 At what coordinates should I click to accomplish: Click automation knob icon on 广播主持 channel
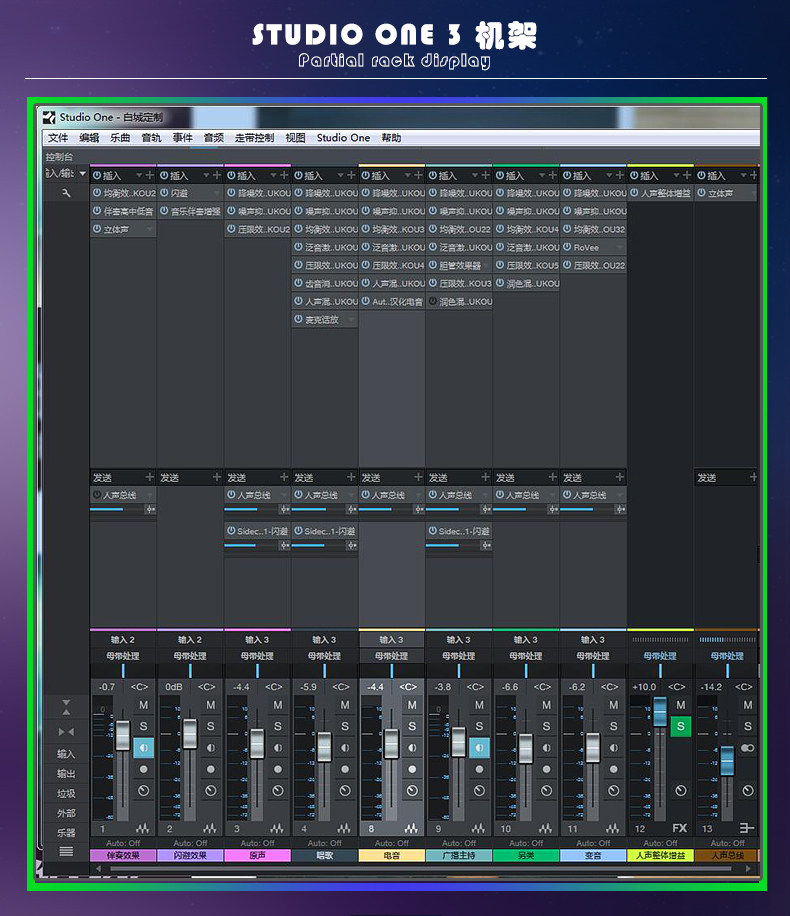(480, 791)
